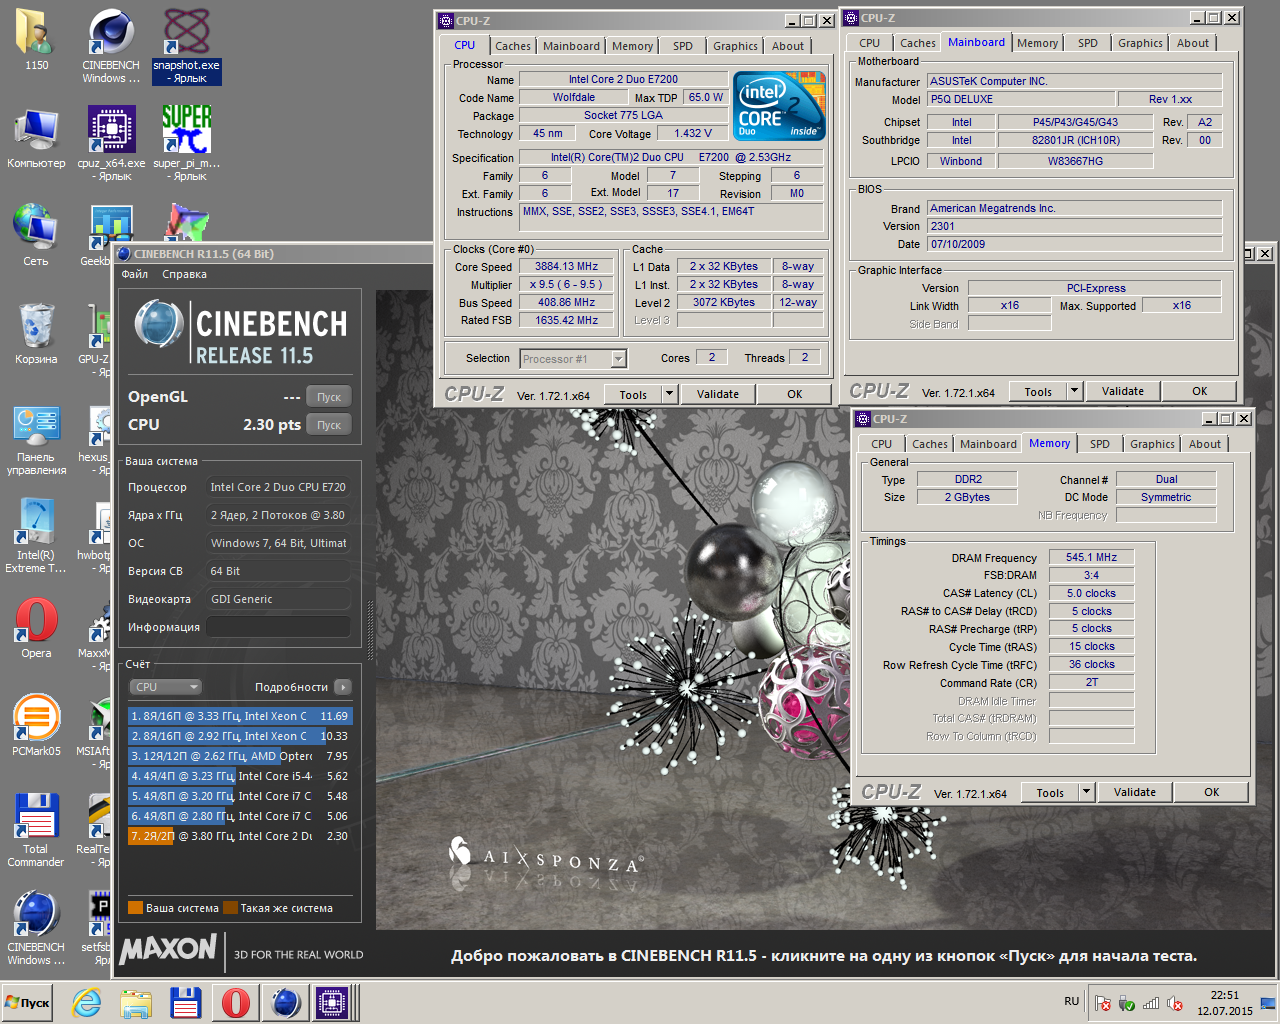Switch to CPU-Z taskbar button
Viewport: 1280px width, 1024px height.
pyautogui.click(x=333, y=1002)
